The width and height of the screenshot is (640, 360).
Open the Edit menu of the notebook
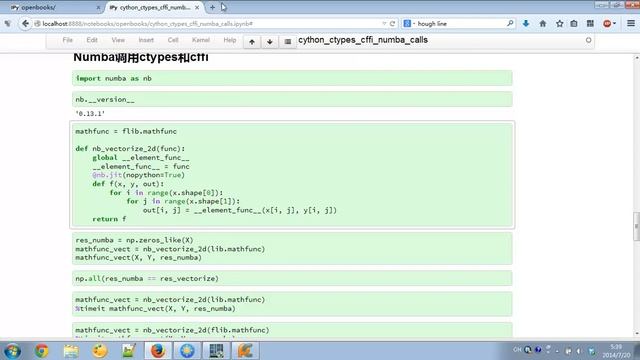(92, 40)
